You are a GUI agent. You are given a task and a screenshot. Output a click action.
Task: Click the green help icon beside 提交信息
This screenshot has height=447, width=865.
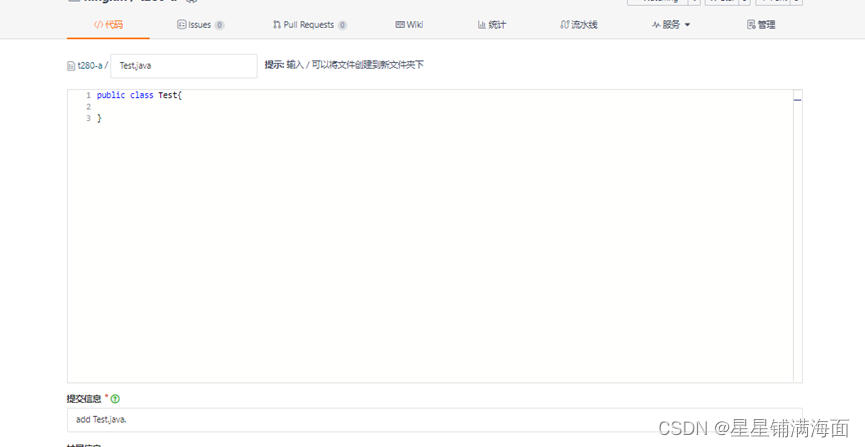pos(115,399)
